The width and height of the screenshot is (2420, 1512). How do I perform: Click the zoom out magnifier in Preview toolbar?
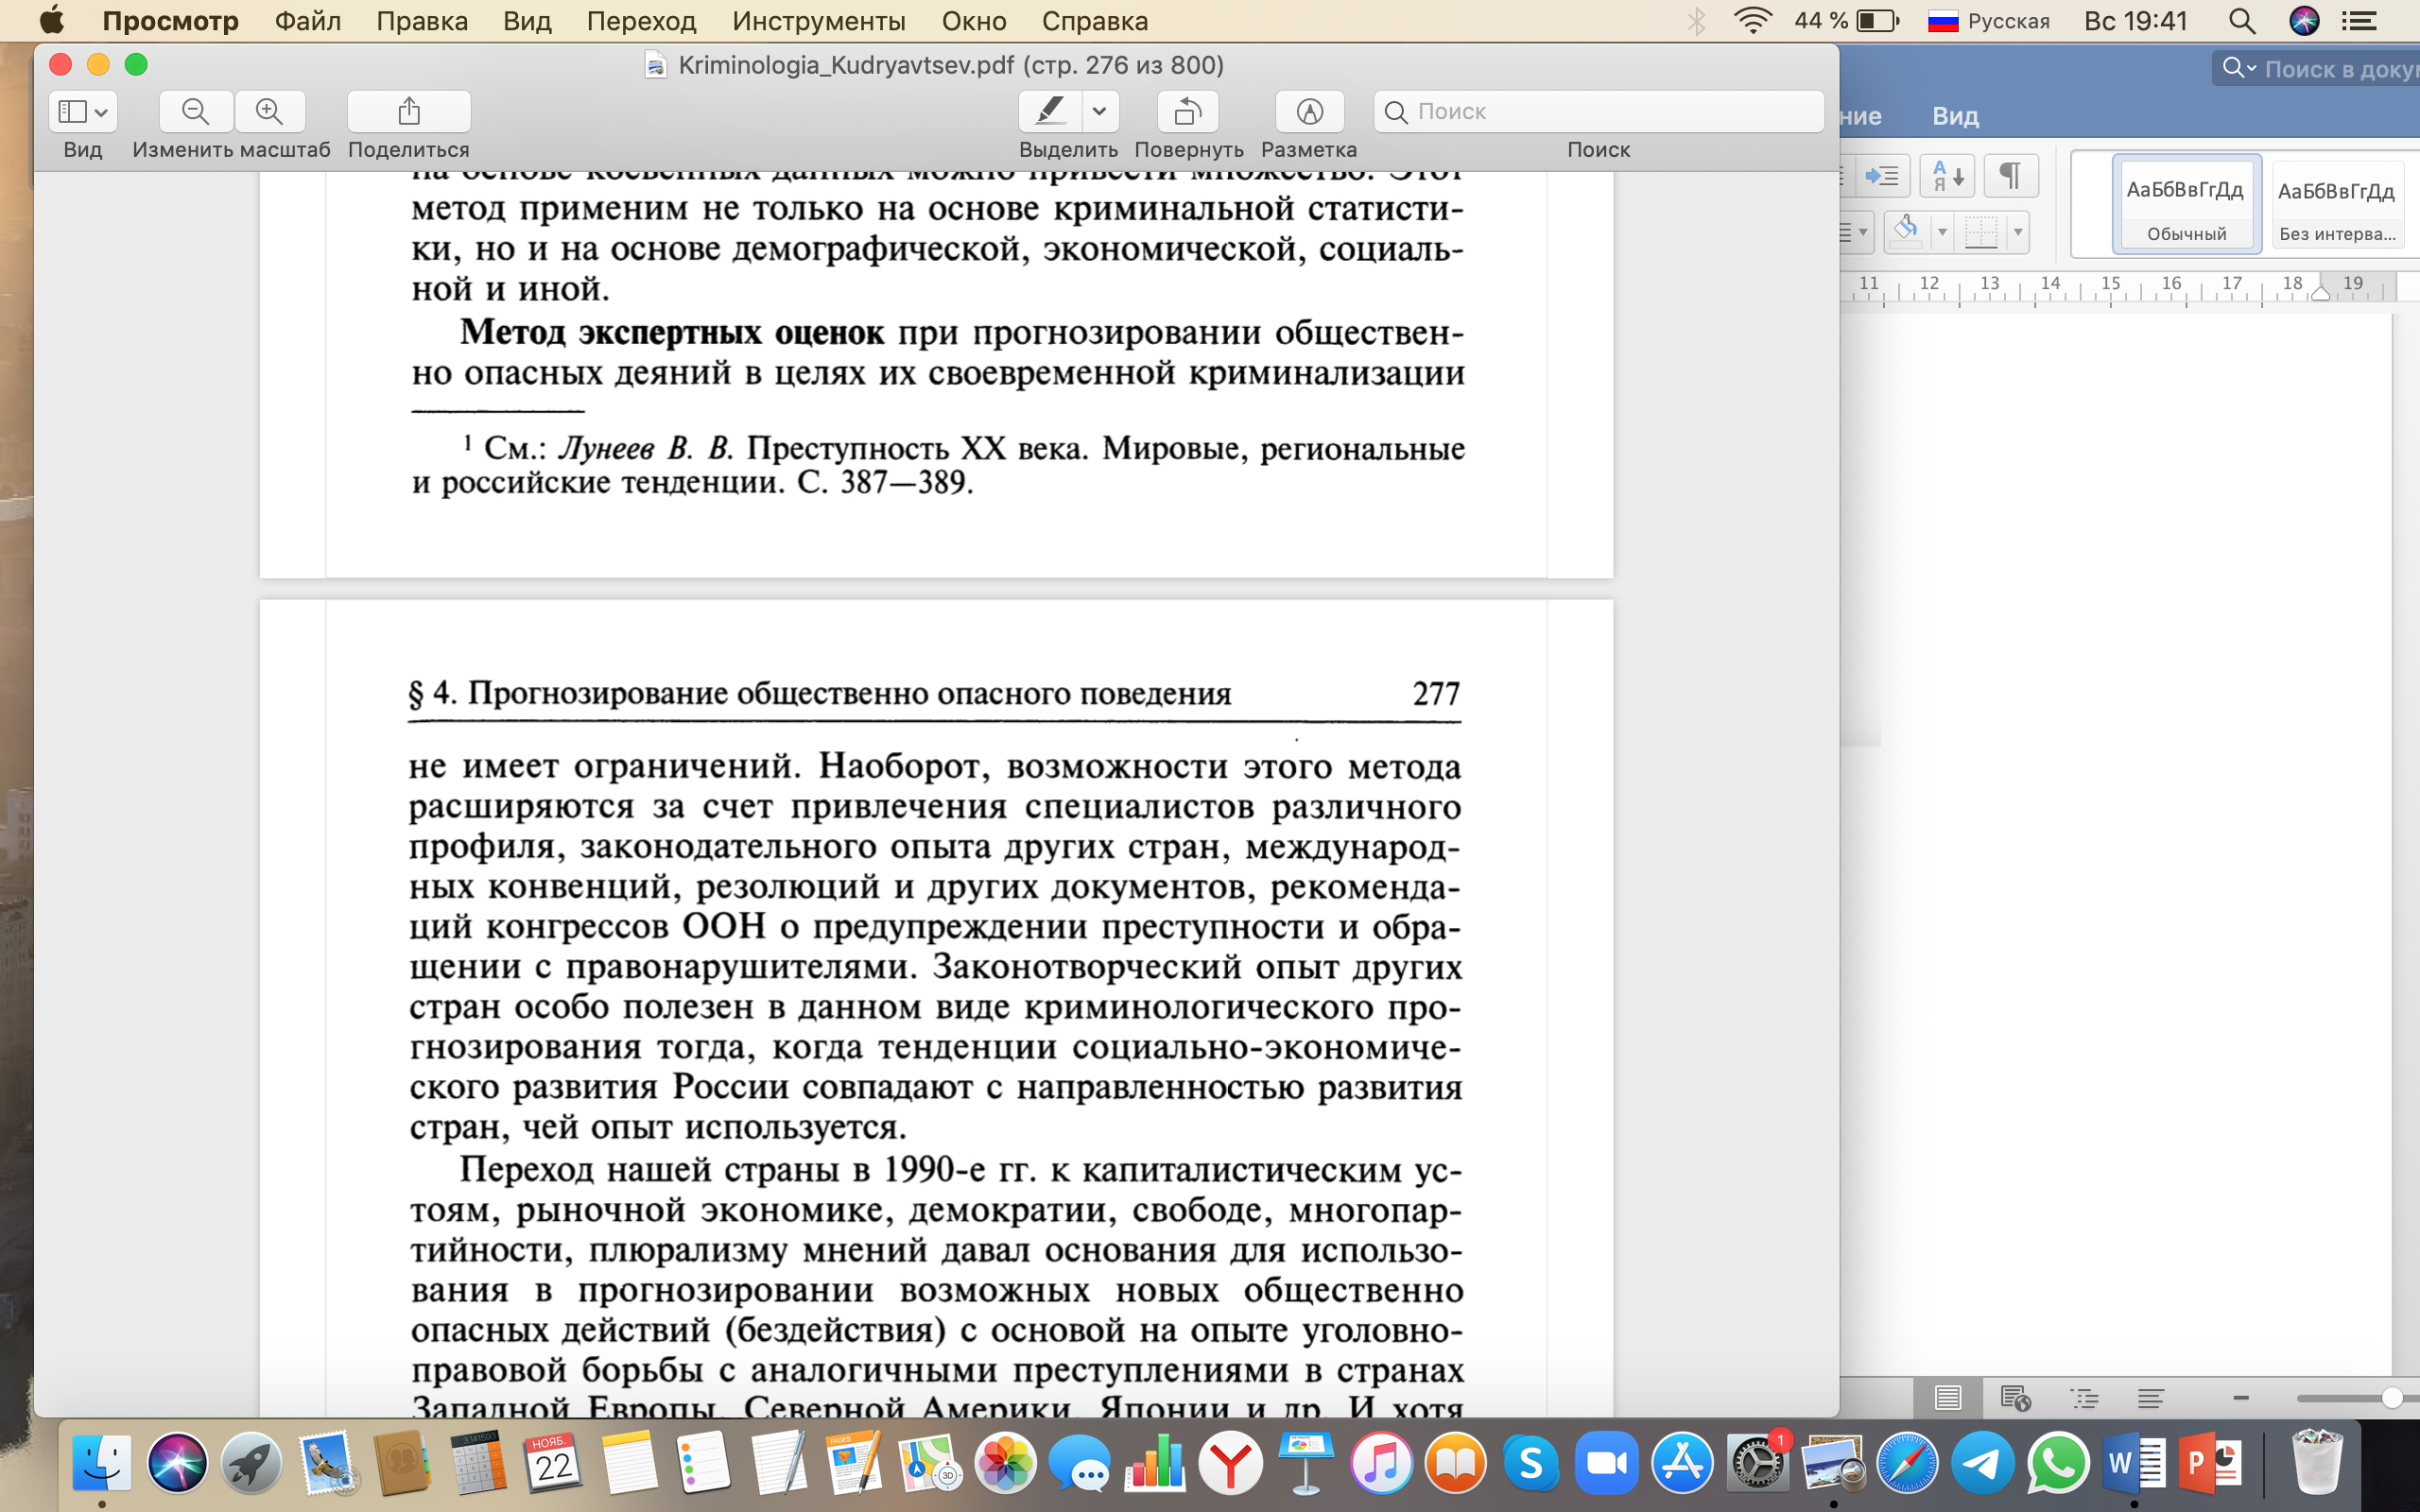coord(196,111)
